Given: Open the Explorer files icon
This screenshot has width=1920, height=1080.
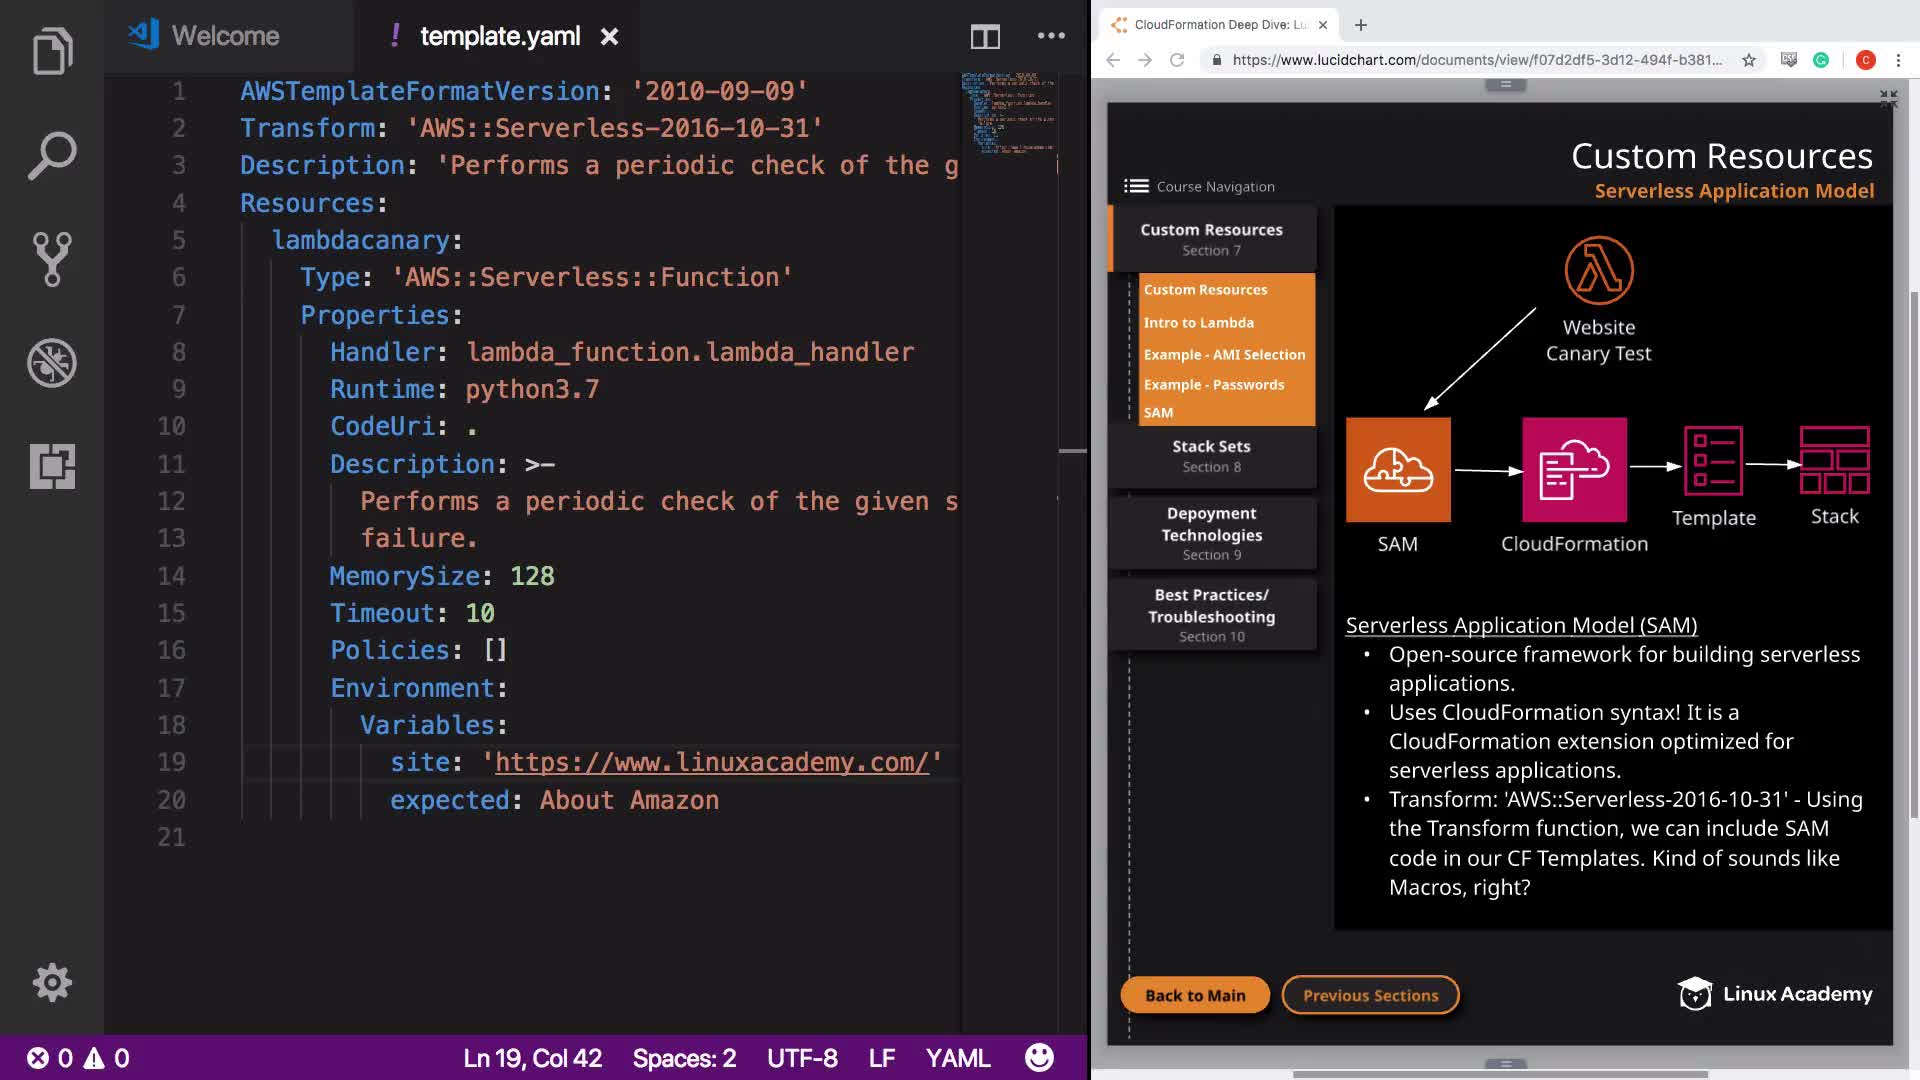Looking at the screenshot, I should [x=52, y=51].
